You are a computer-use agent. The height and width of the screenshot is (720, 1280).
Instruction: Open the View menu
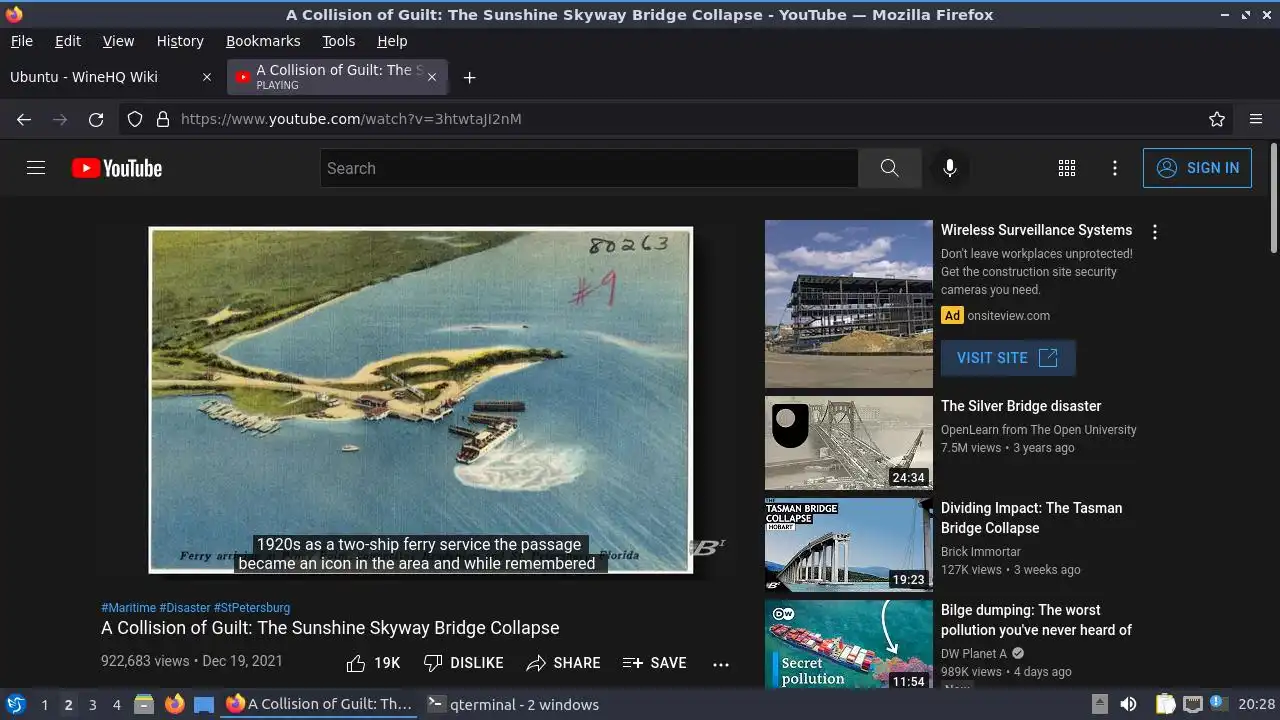(x=118, y=41)
